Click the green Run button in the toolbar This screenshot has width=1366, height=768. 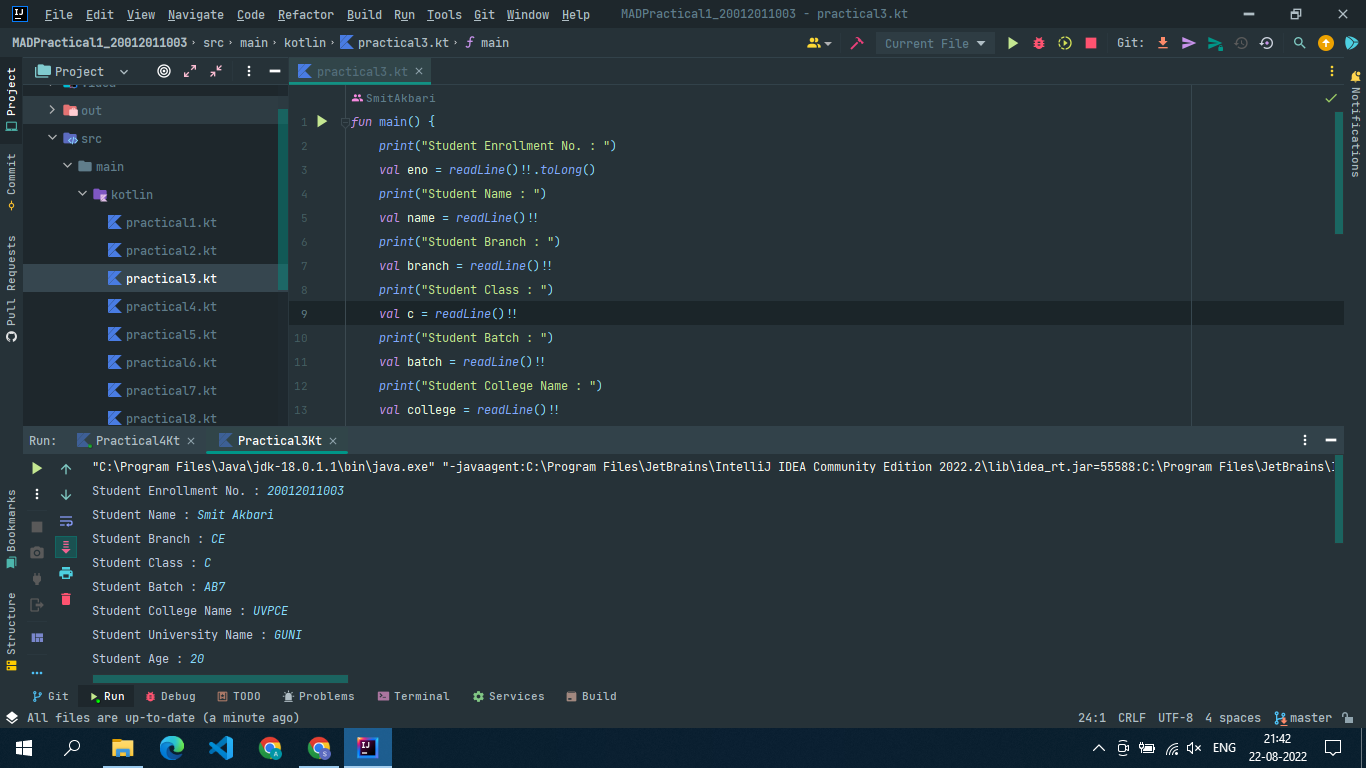(1013, 43)
